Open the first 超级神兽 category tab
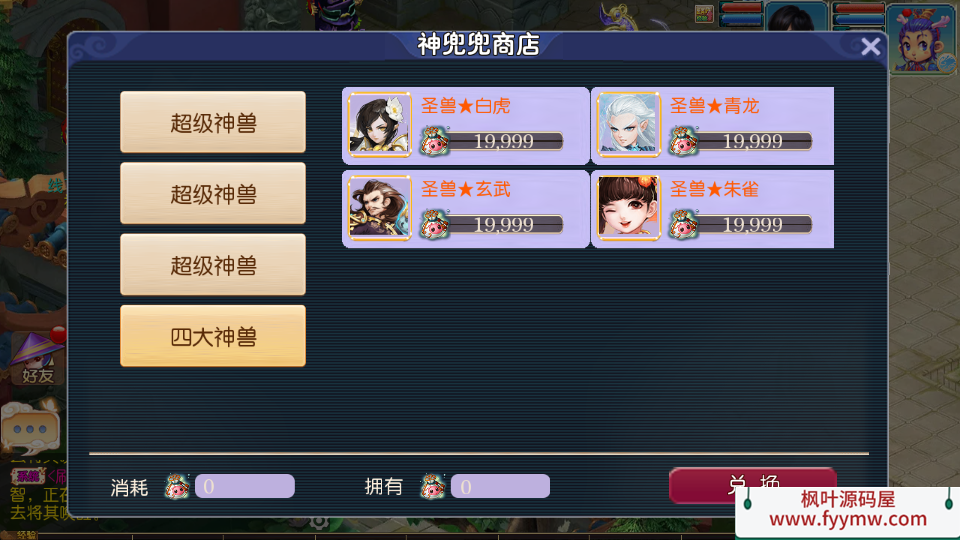 pyautogui.click(x=213, y=122)
